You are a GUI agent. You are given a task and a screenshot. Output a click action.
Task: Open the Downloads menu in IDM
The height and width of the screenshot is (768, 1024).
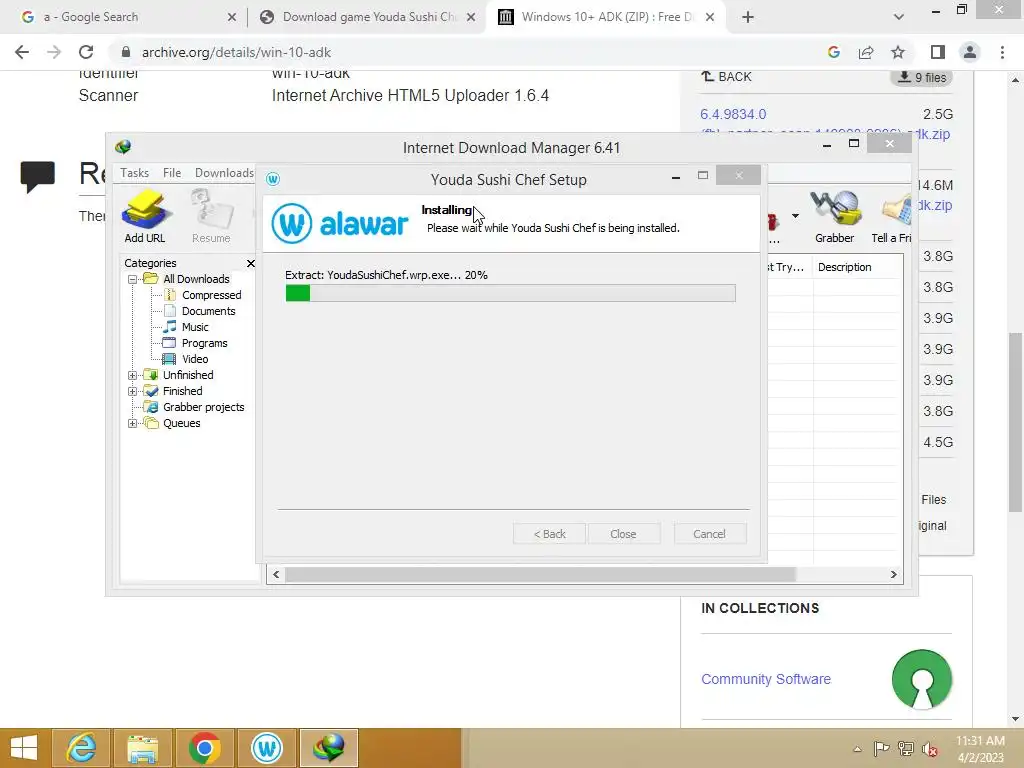point(224,172)
